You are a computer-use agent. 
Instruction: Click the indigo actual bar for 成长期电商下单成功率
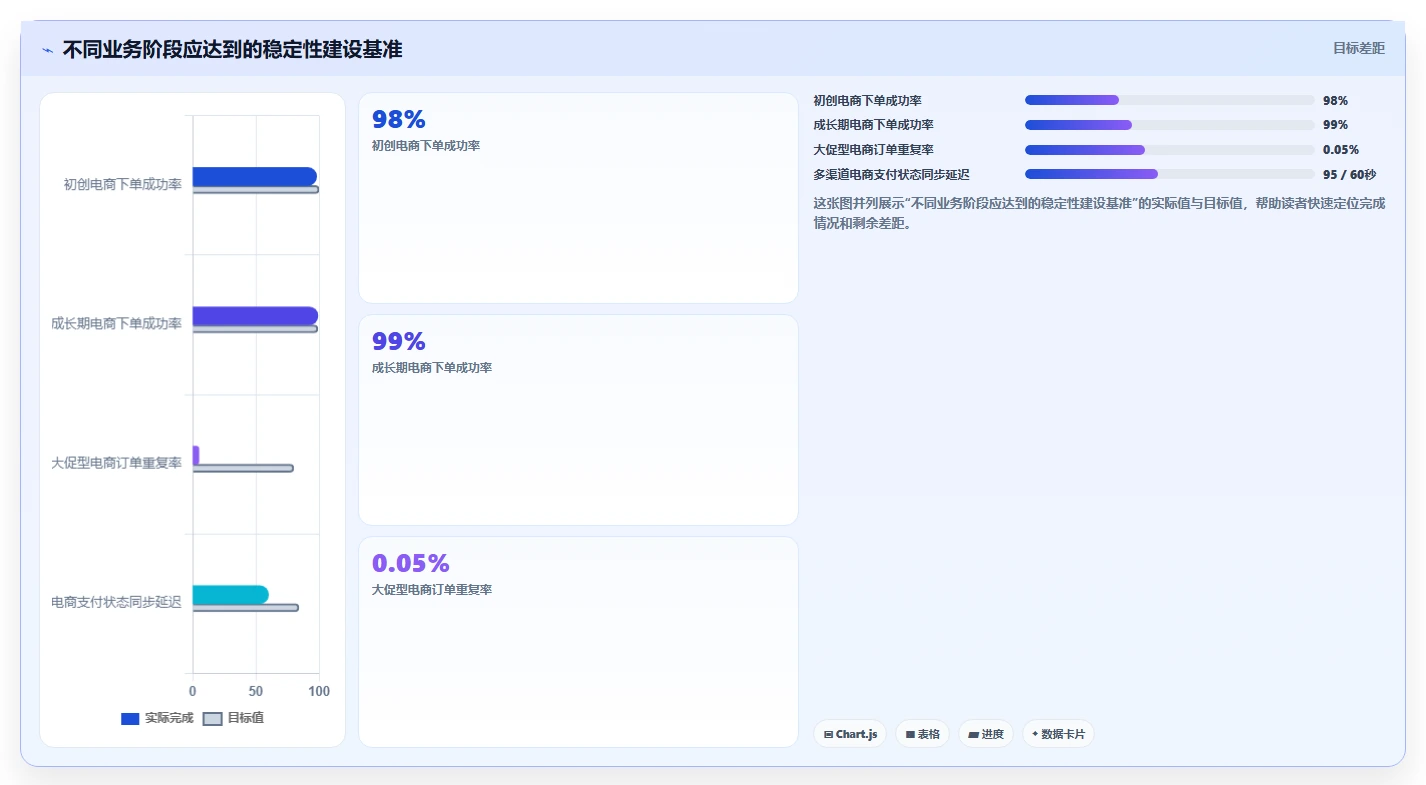tap(255, 316)
